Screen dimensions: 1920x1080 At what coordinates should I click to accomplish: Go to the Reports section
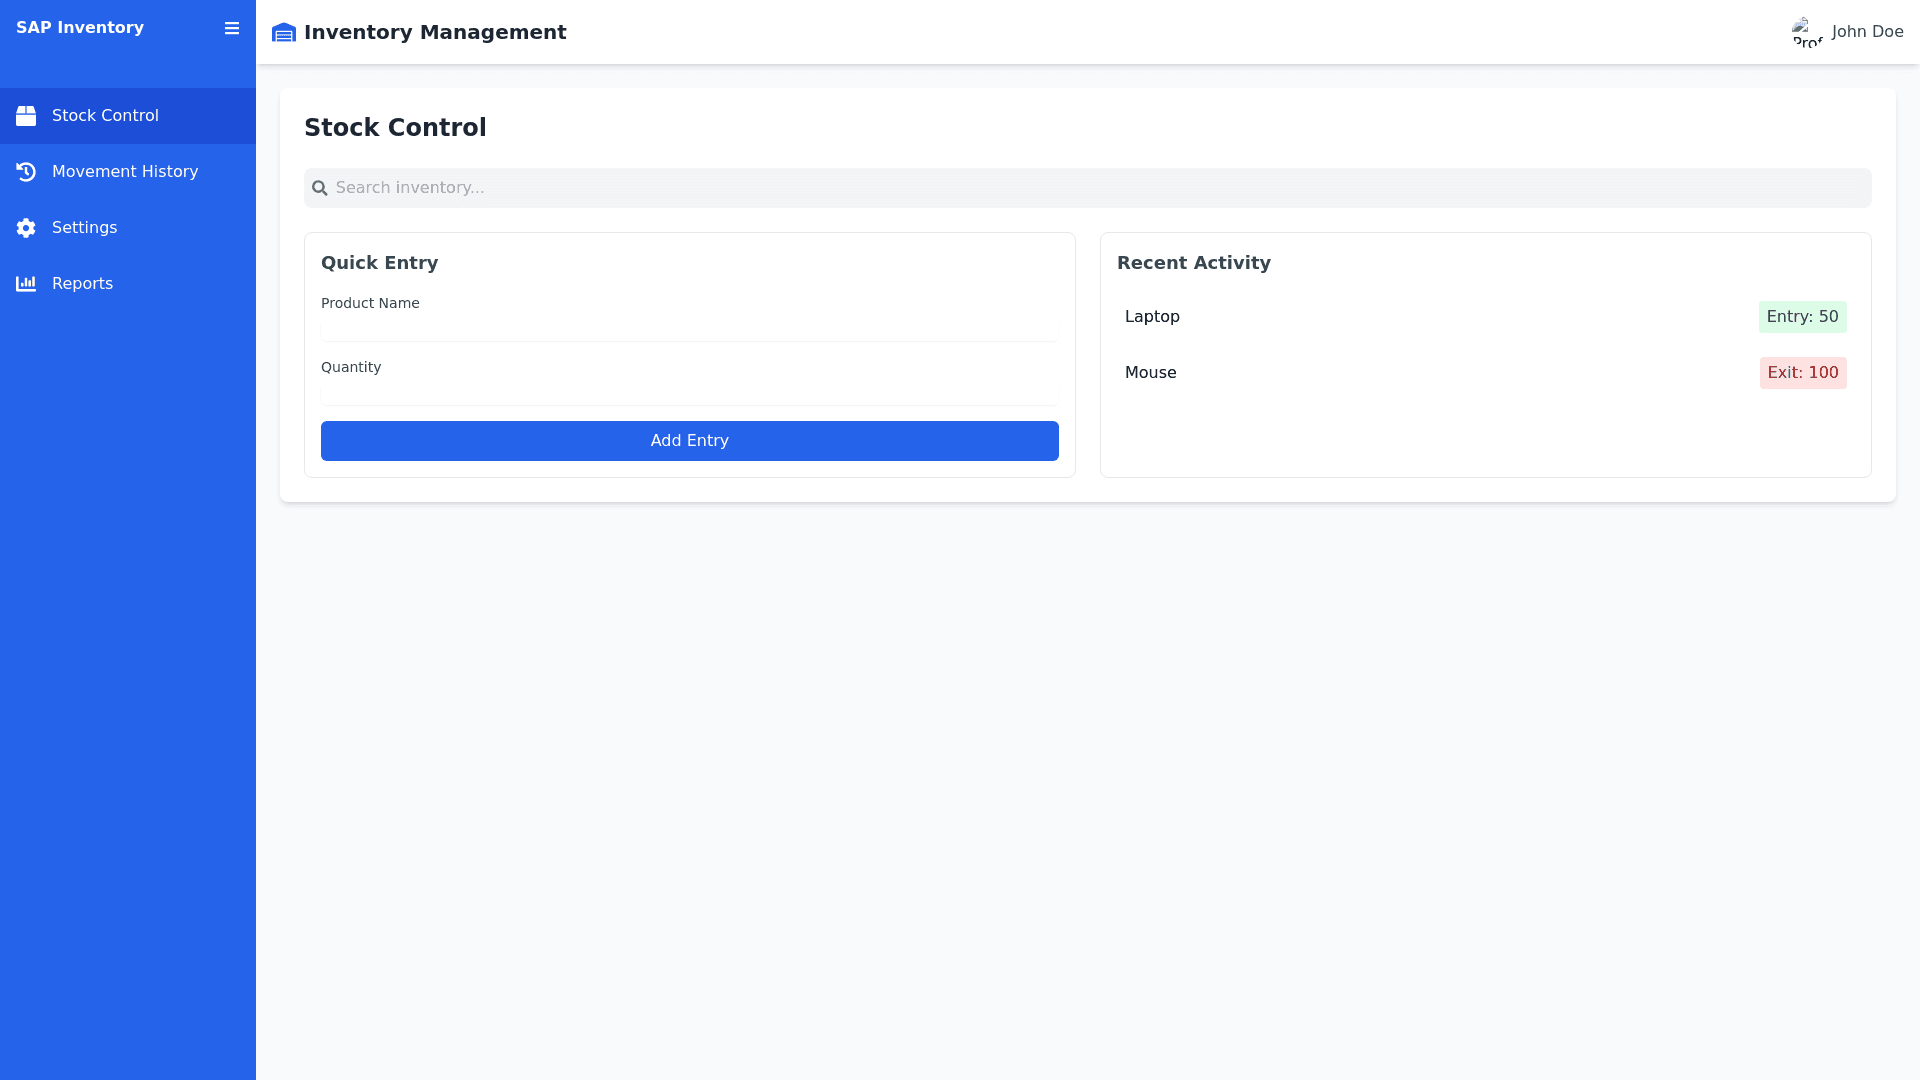click(x=82, y=284)
